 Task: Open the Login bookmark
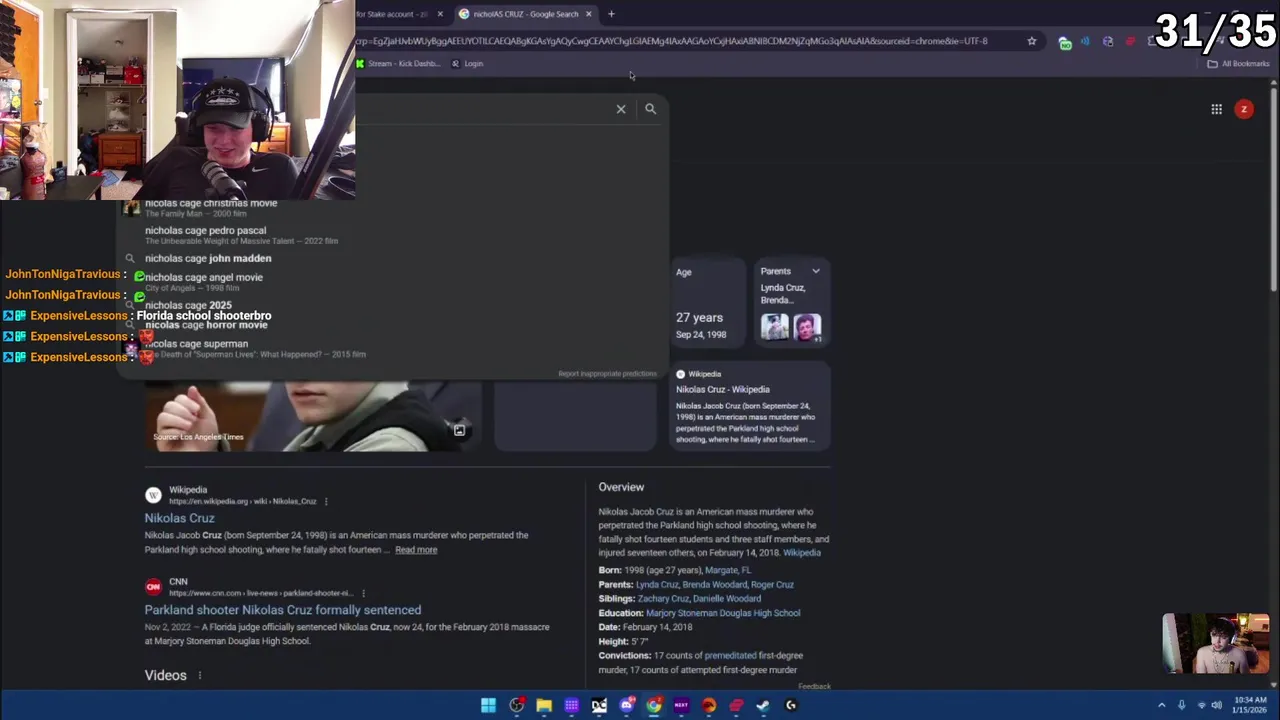(x=467, y=63)
